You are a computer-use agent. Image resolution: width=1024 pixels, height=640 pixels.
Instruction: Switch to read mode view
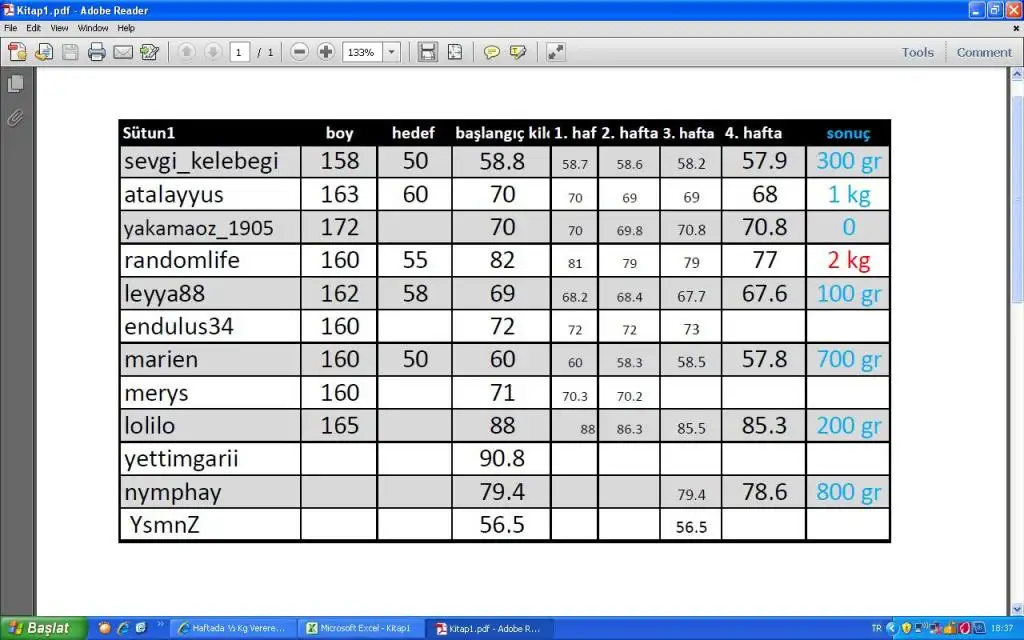[555, 52]
